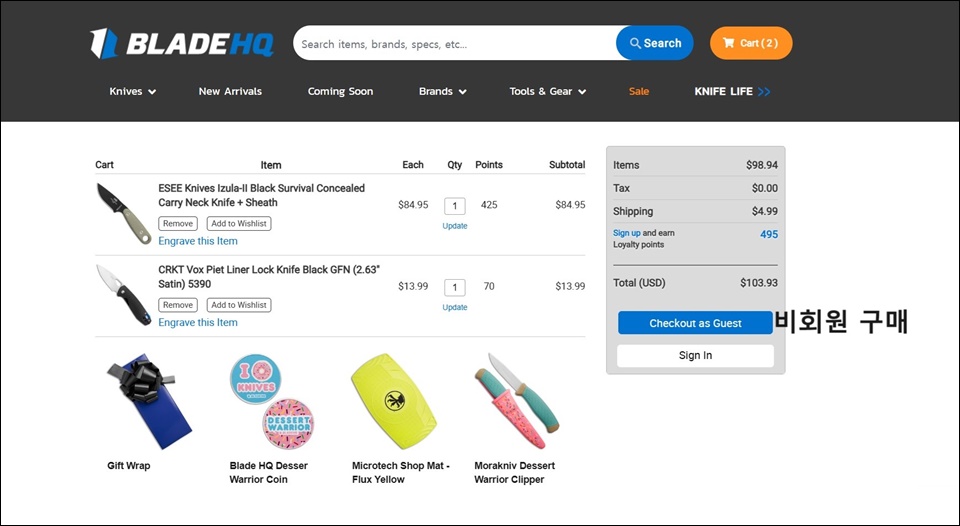Click the blue Search button

(655, 43)
